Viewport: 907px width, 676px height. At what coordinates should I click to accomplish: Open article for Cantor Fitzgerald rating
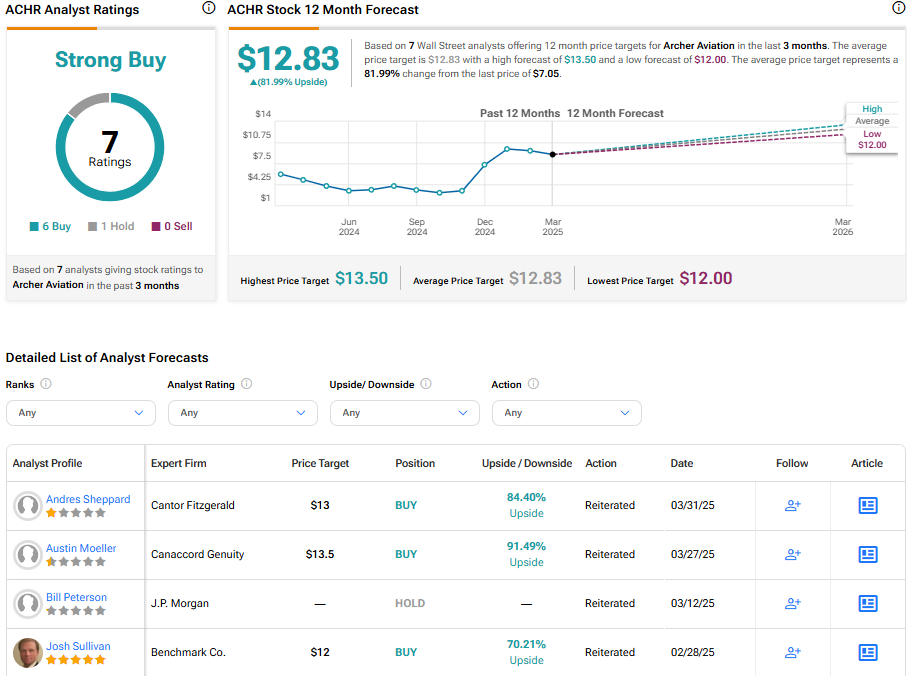pyautogui.click(x=868, y=505)
